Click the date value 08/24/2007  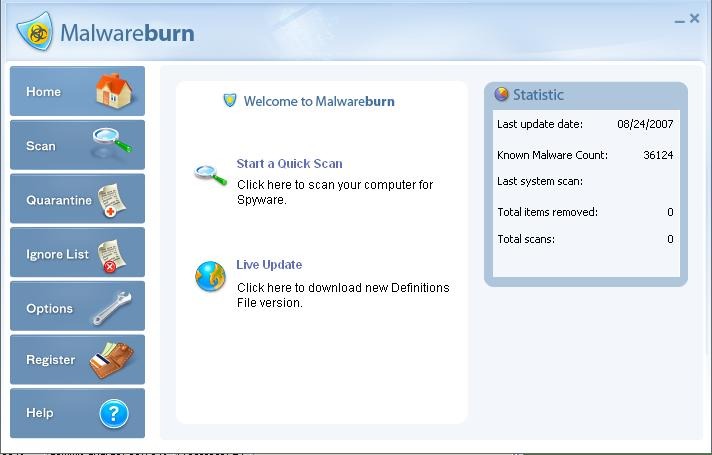pyautogui.click(x=645, y=124)
